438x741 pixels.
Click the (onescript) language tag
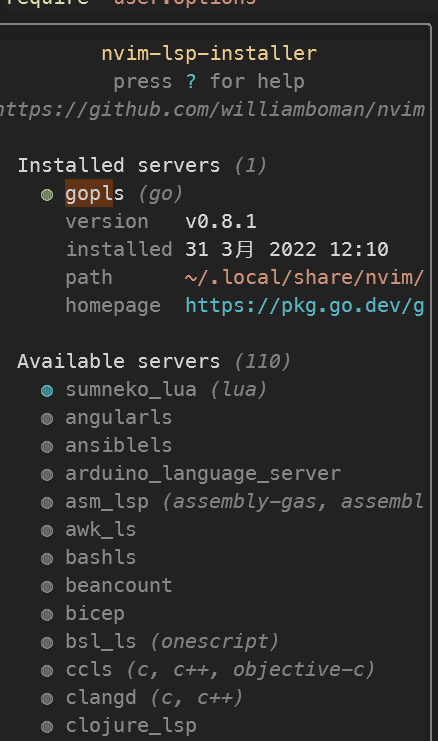coord(215,642)
